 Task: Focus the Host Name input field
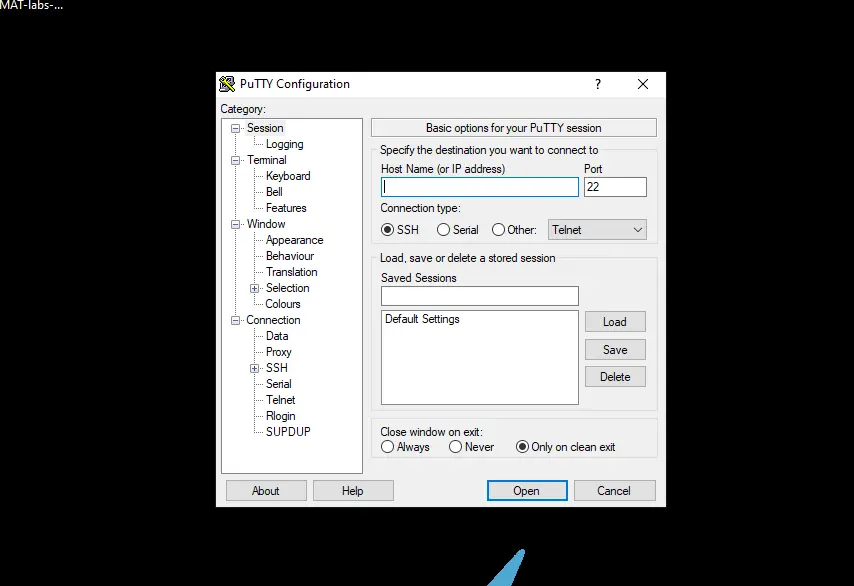point(479,187)
